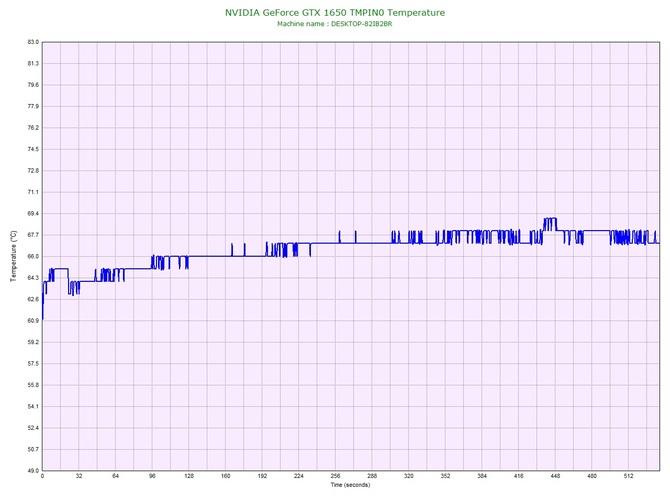Click the 'Temperature (°C)' vertical axis label
This screenshot has width=670, height=502.
13,256
